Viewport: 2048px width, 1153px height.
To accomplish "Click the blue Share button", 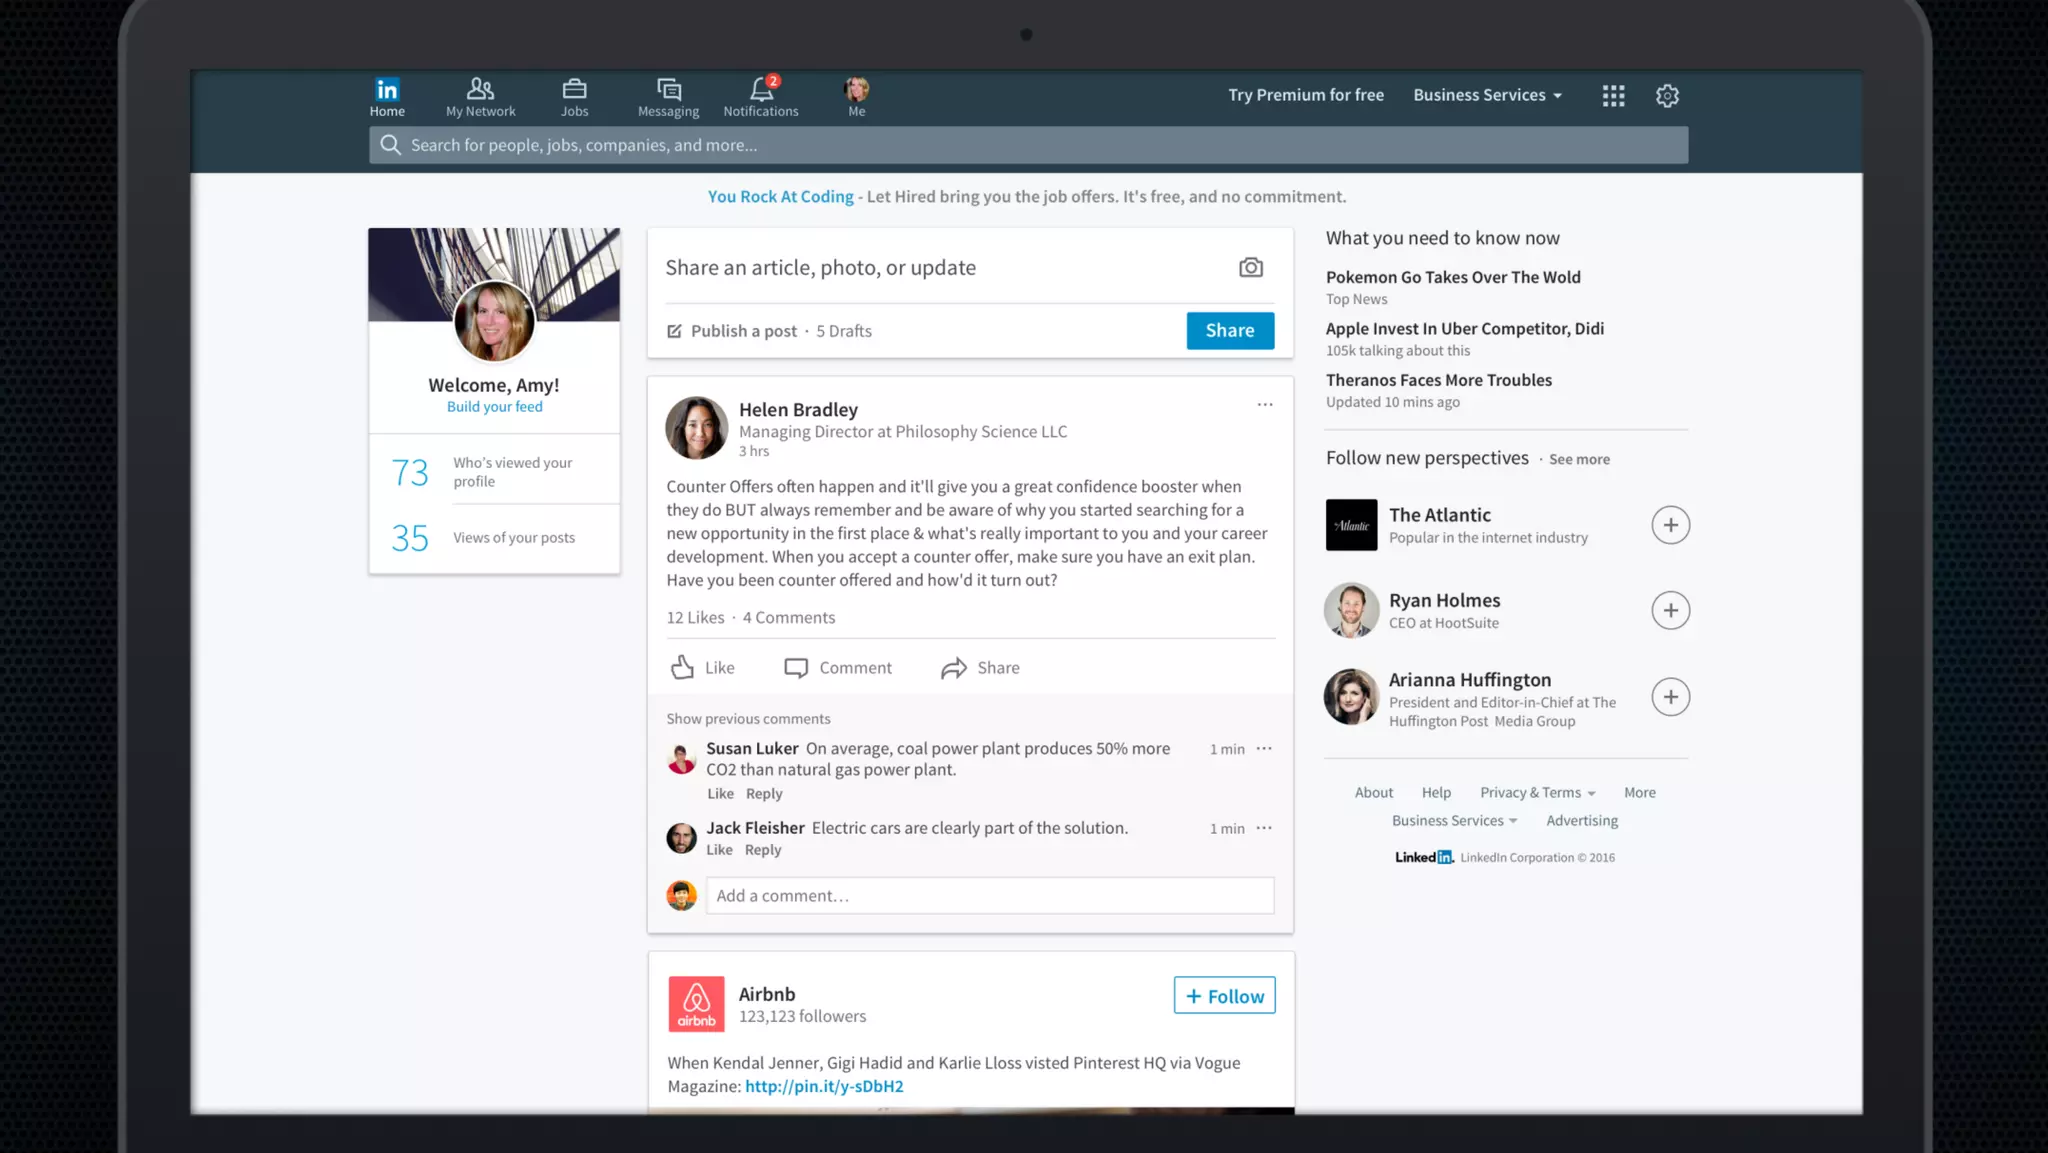I will [x=1230, y=331].
